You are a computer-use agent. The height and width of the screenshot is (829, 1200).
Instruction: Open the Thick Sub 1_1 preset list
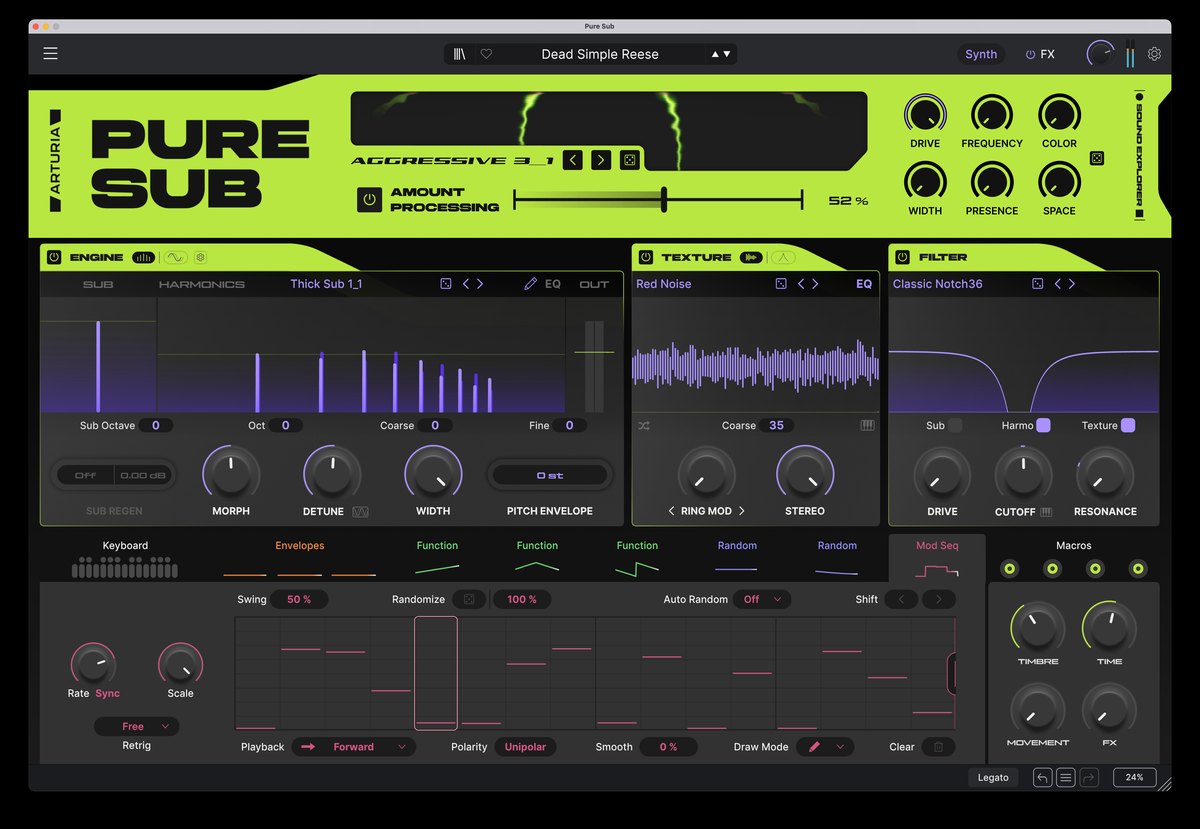(x=326, y=284)
